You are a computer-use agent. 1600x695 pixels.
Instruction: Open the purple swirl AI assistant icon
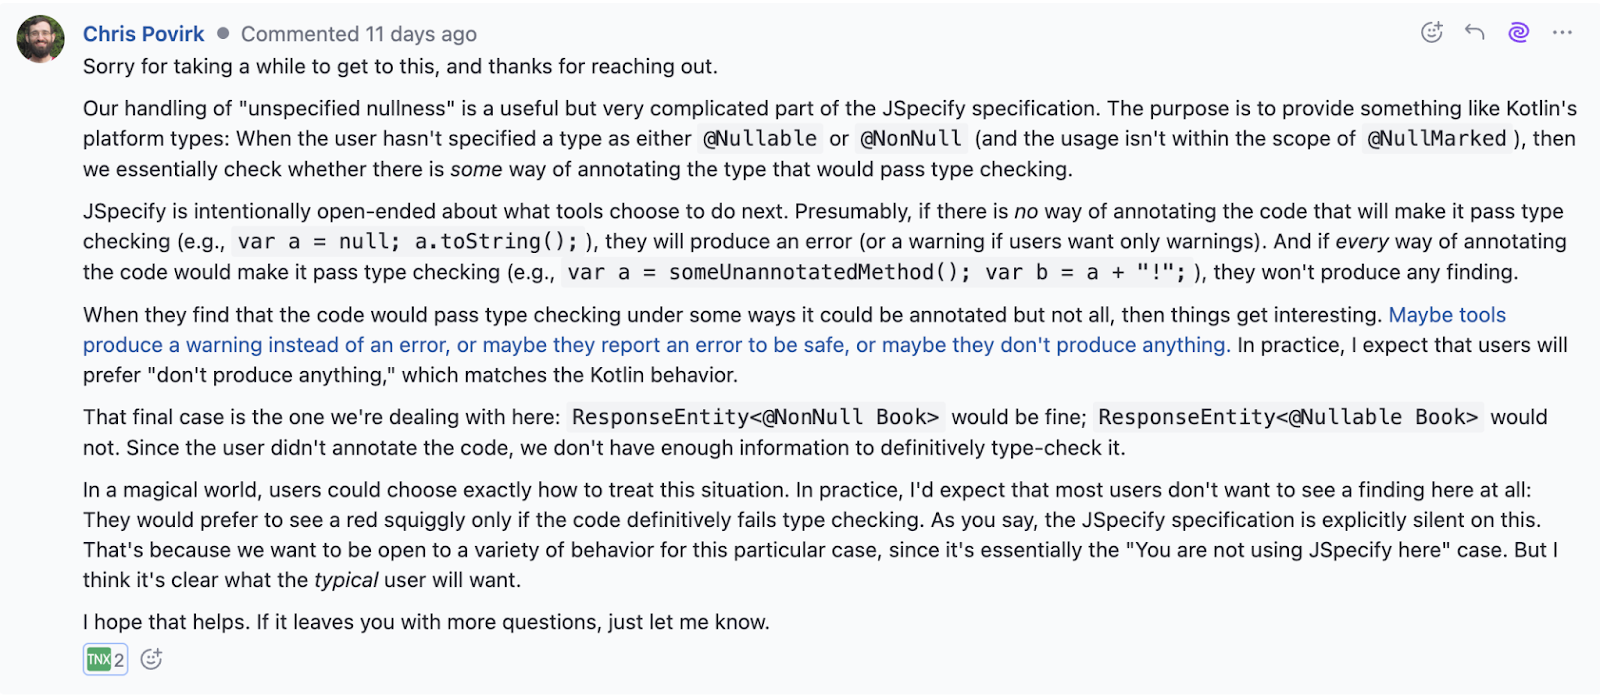coord(1518,32)
